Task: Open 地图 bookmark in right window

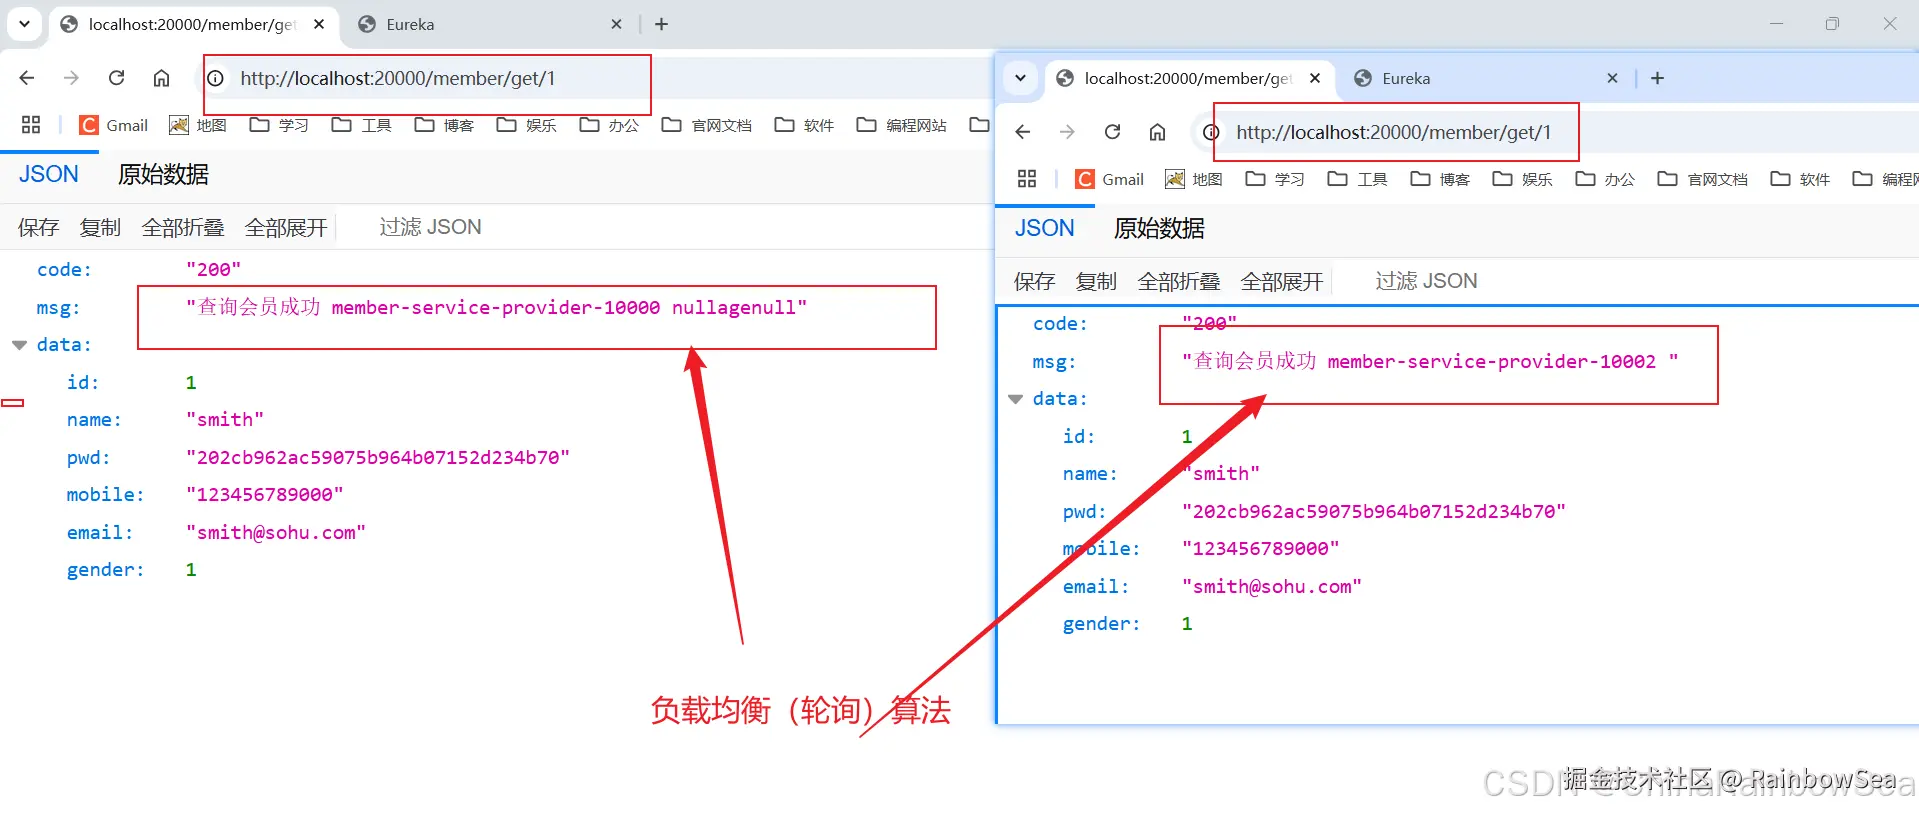Action: click(1194, 179)
